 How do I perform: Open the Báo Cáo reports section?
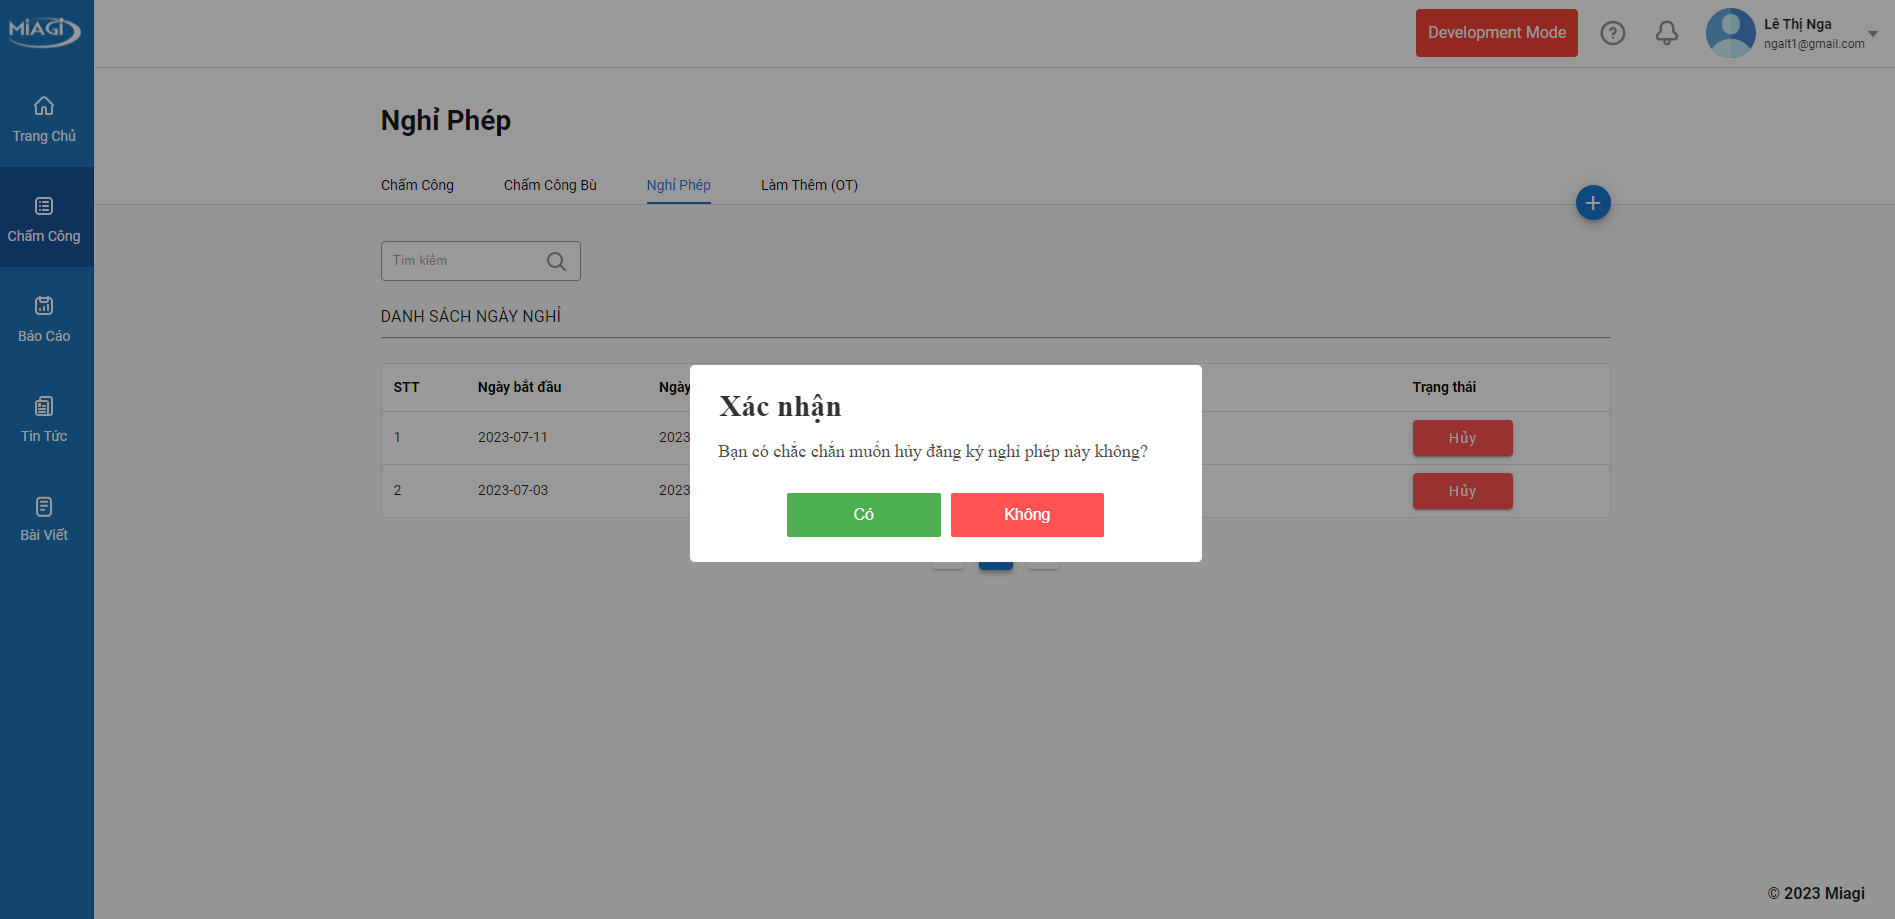[44, 319]
